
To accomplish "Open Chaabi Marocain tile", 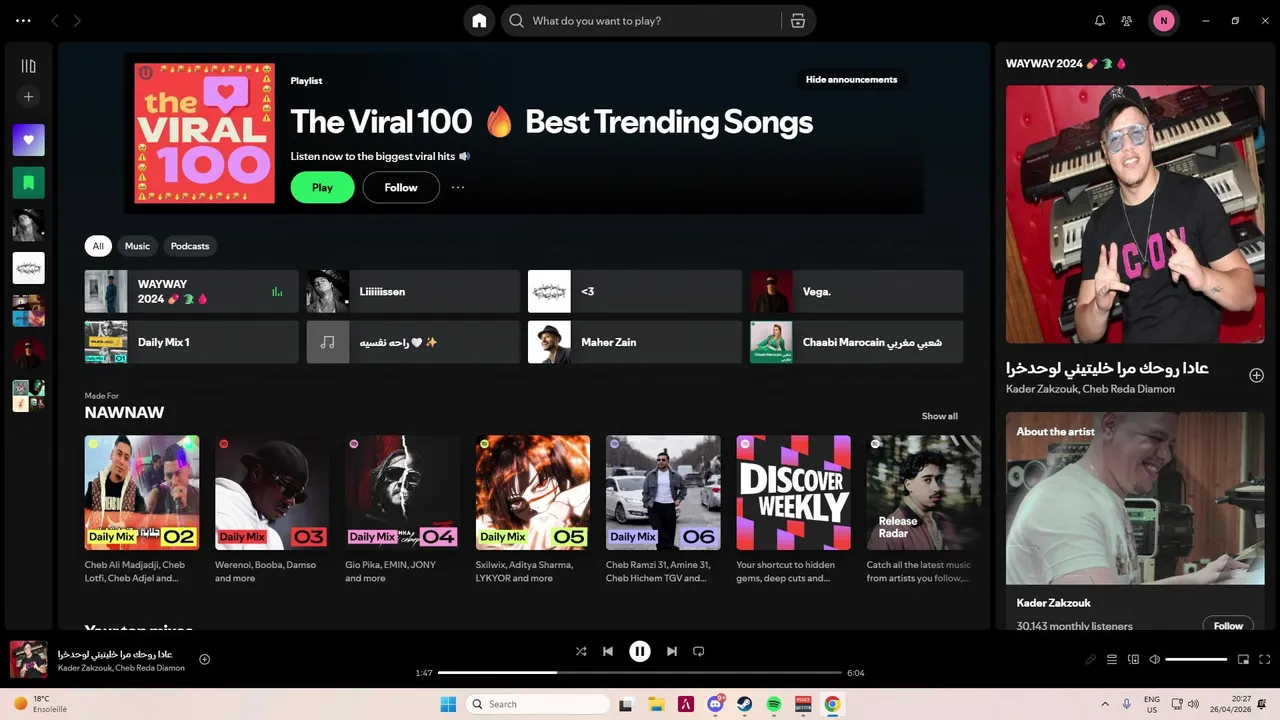I will [856, 342].
